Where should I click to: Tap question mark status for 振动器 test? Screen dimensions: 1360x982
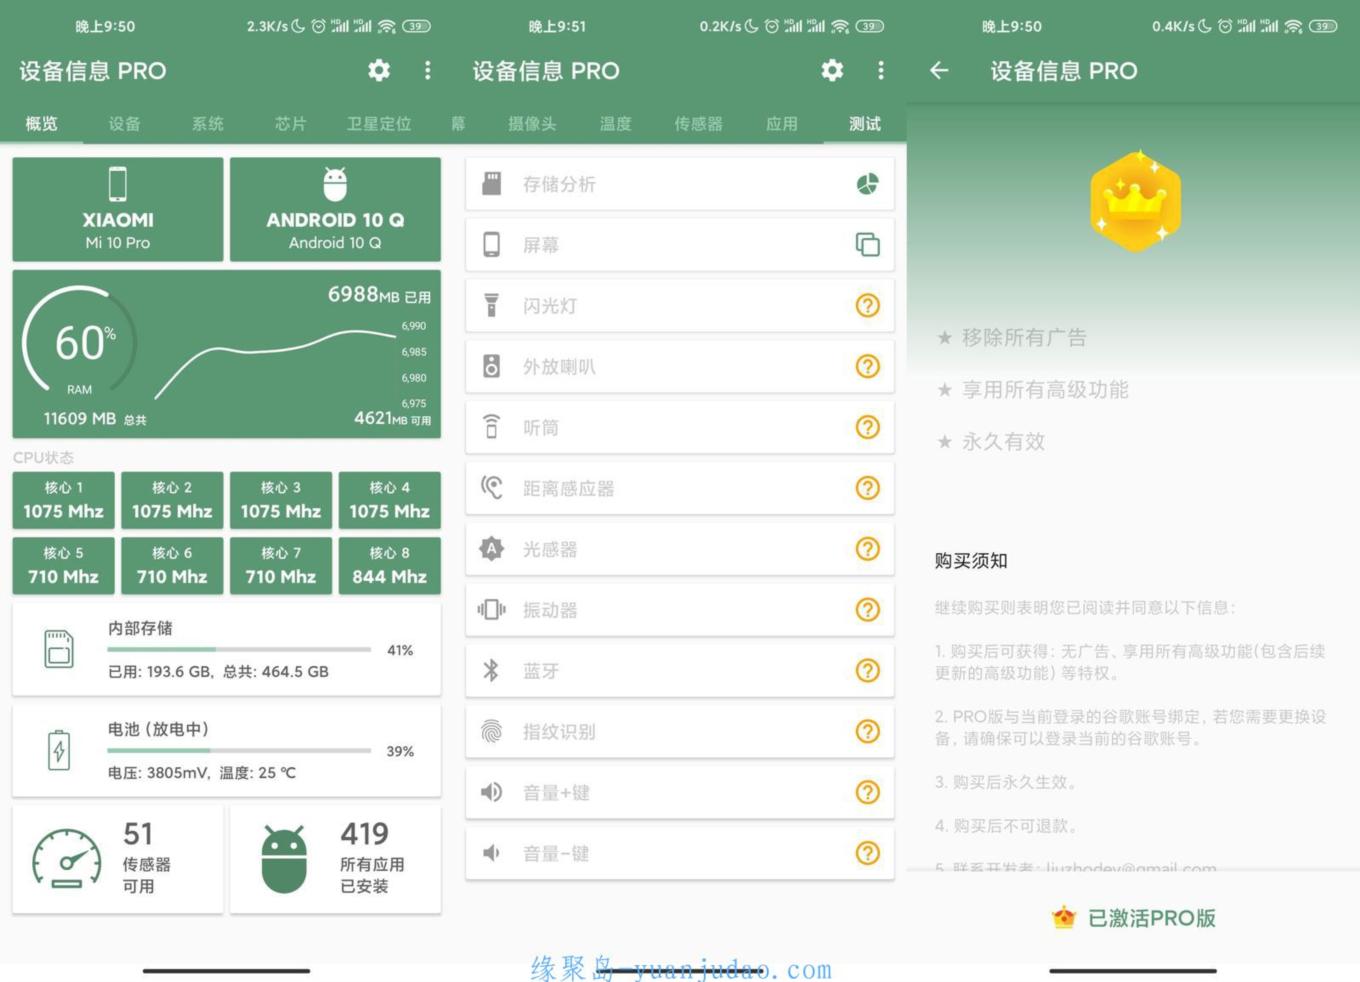coord(868,610)
